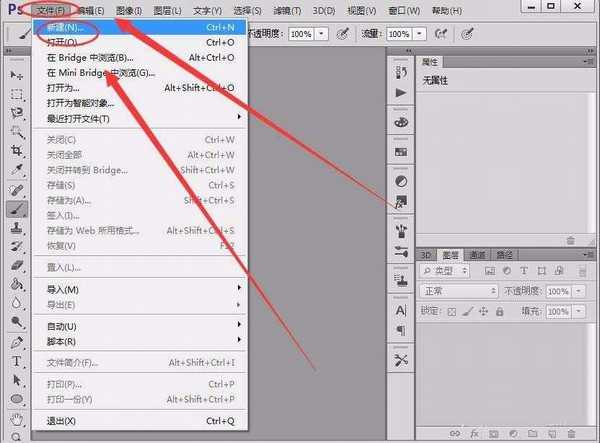
Task: Open the History panel icon
Action: click(401, 73)
